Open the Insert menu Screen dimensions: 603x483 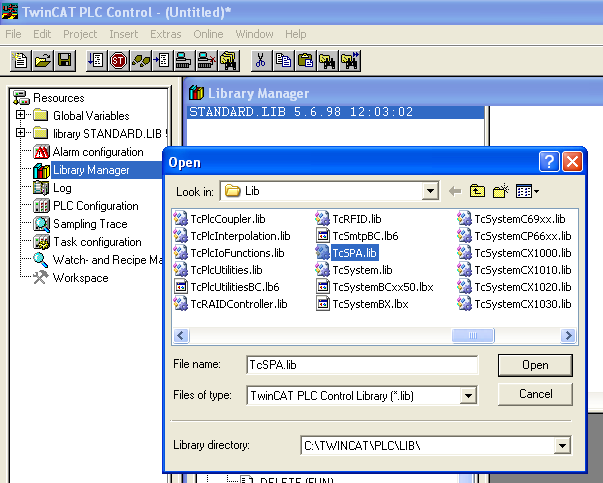[123, 34]
